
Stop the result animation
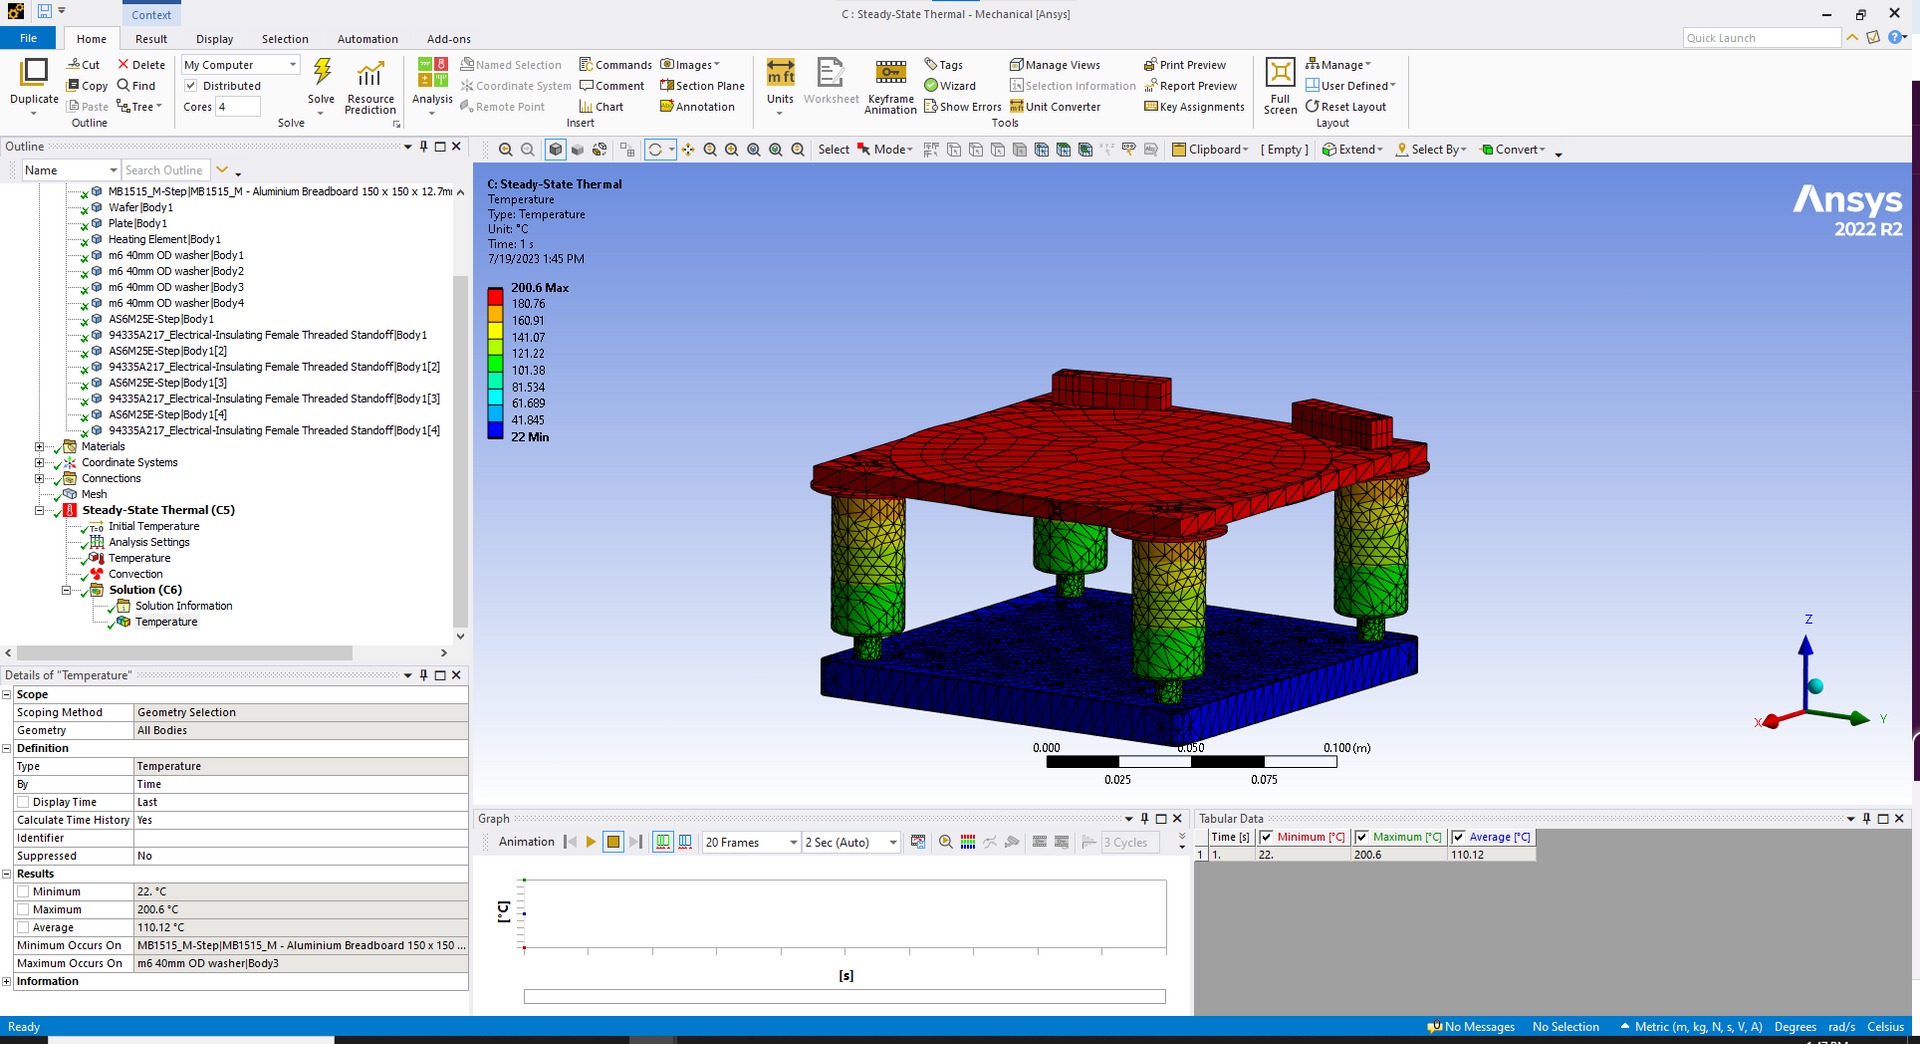tap(613, 842)
